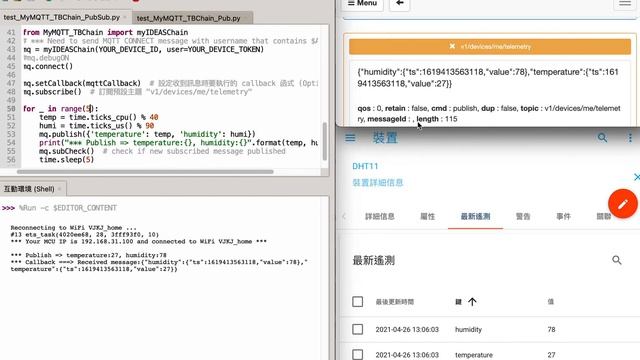Toggle the select-all checkbox in telemetry table
This screenshot has width=640, height=360.
(x=358, y=302)
